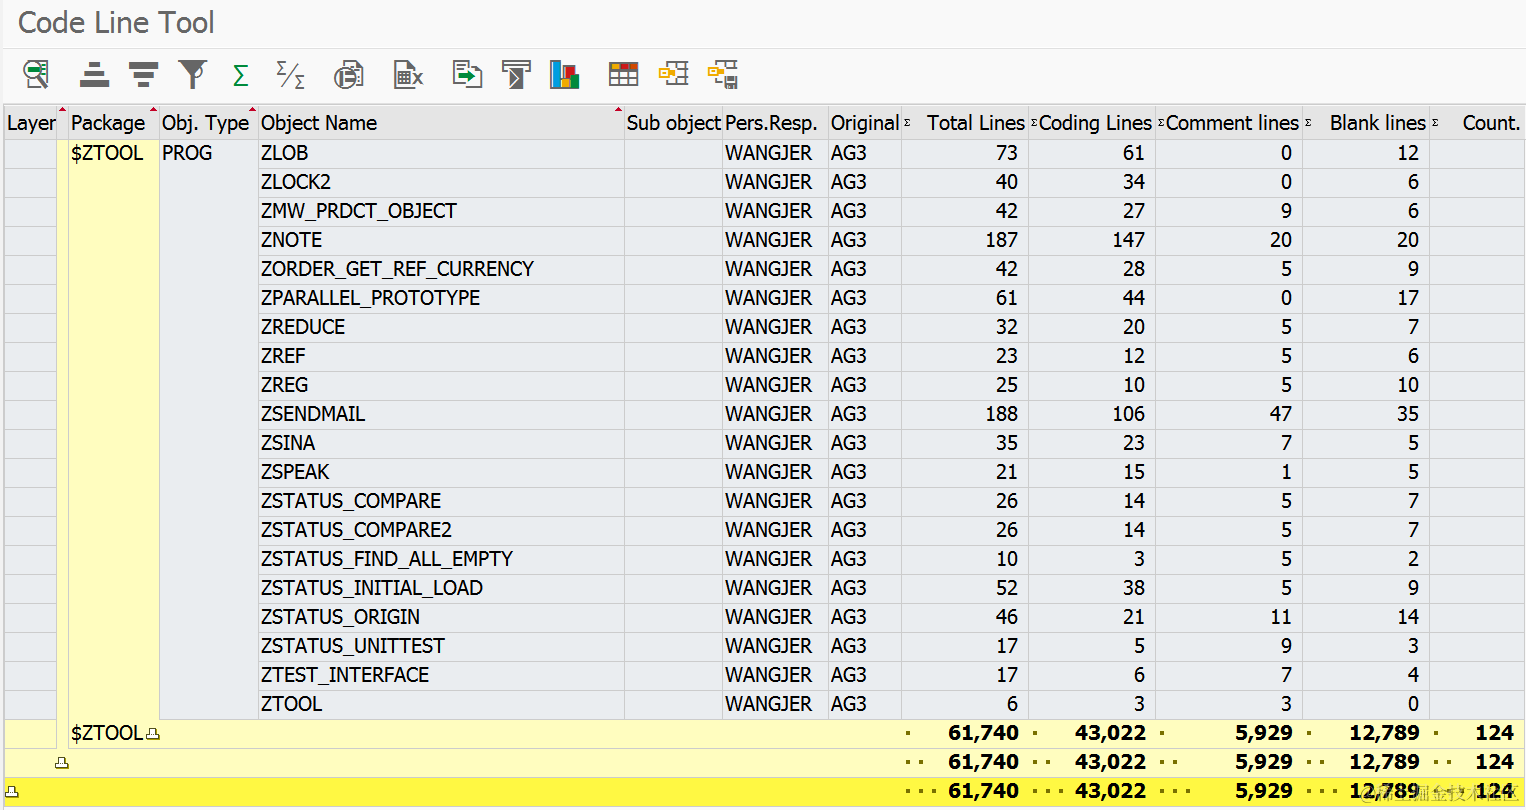This screenshot has width=1526, height=810.
Task: Select the ZNOTE object name
Action: (x=292, y=240)
